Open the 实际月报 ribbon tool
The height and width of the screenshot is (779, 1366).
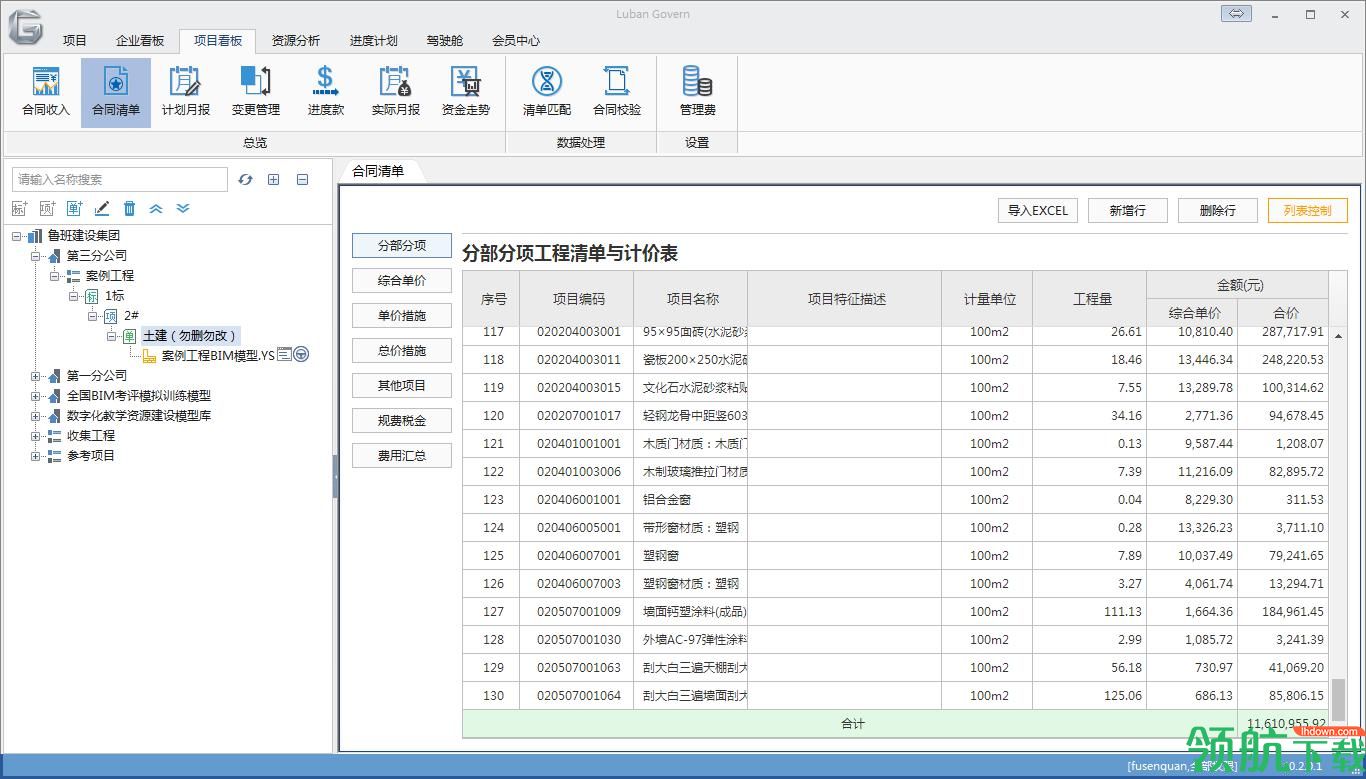396,92
